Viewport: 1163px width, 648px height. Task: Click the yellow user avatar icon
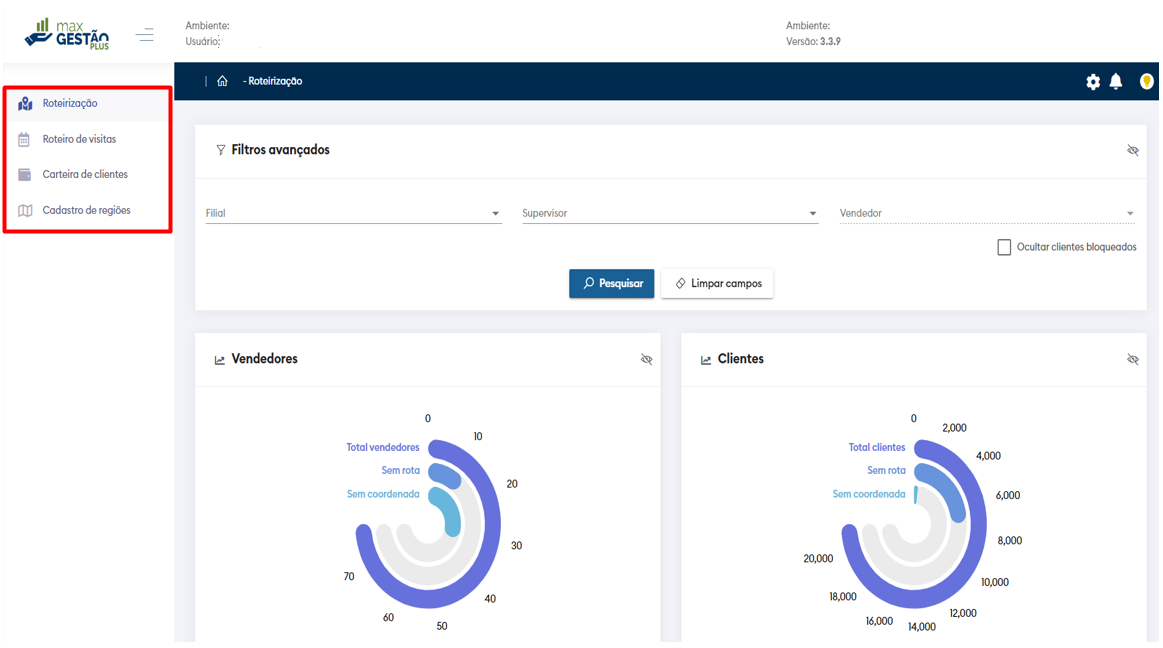[1146, 82]
